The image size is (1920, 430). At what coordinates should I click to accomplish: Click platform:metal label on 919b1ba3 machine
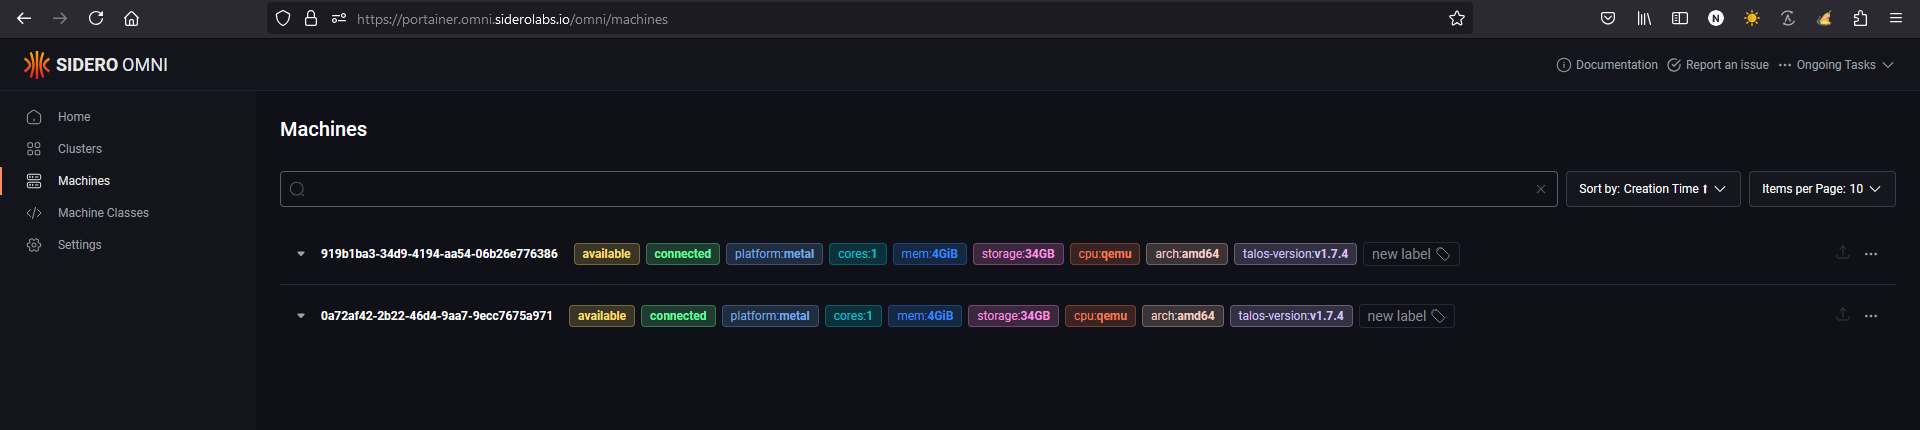point(774,254)
